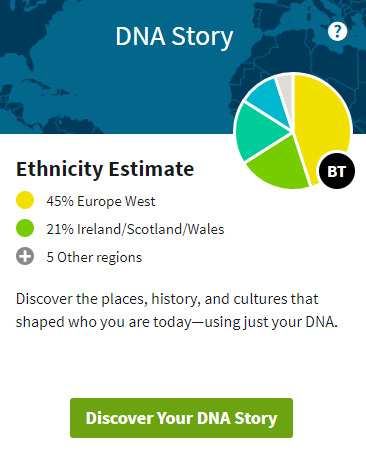
Task: Select the green Ireland/Scotland/Wales pie slice
Action: pyautogui.click(x=280, y=163)
